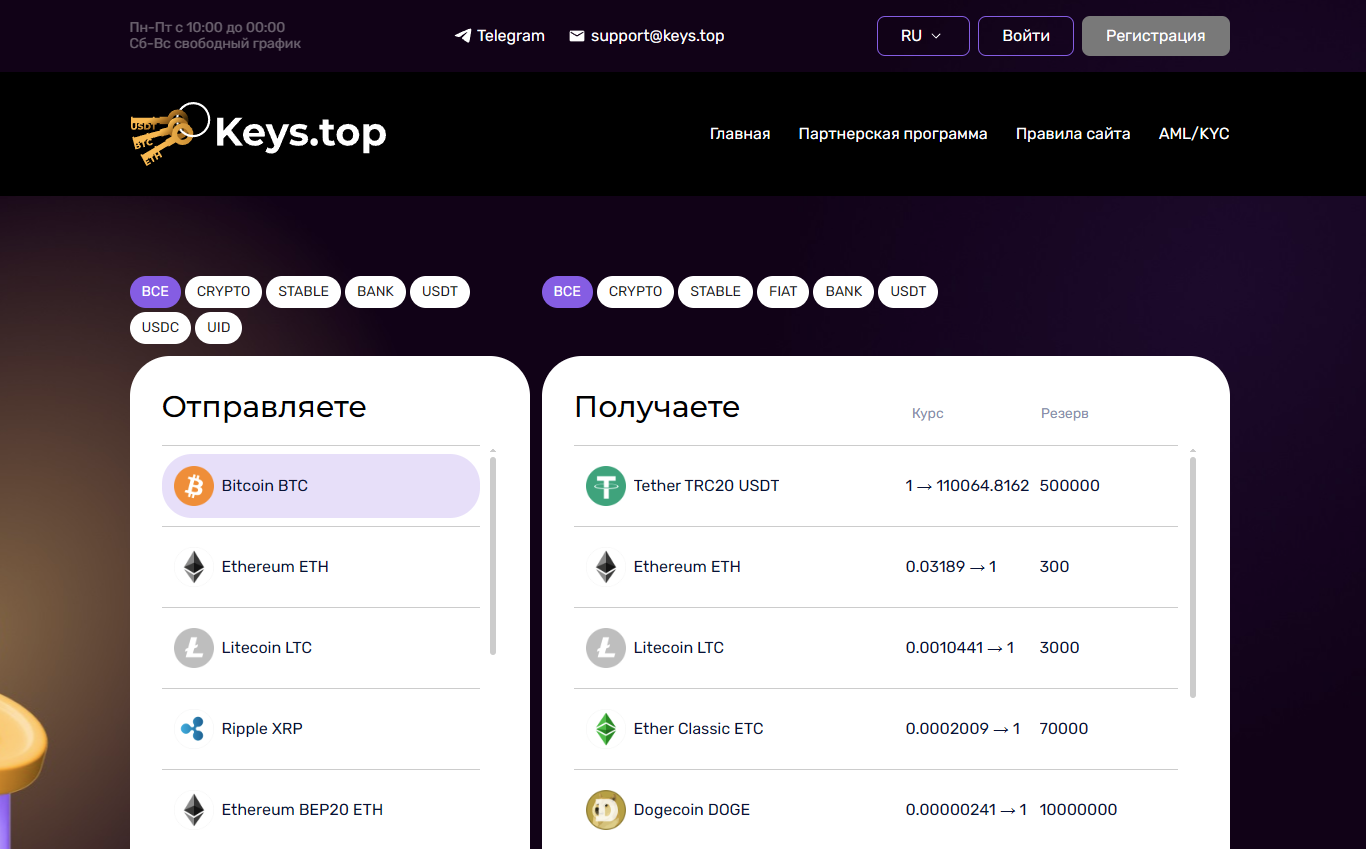Viewport: 1366px width, 849px height.
Task: Click the Регистрация button
Action: tap(1156, 36)
